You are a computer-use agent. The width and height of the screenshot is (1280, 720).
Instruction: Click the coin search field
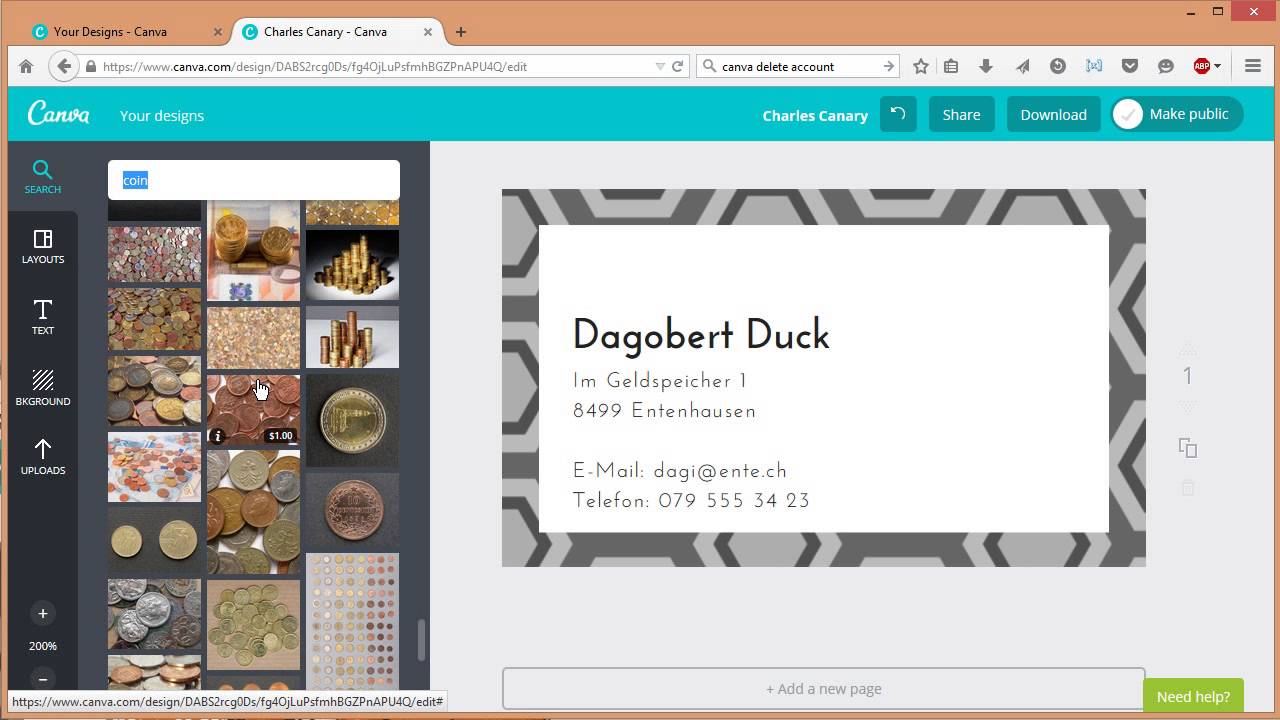click(254, 180)
